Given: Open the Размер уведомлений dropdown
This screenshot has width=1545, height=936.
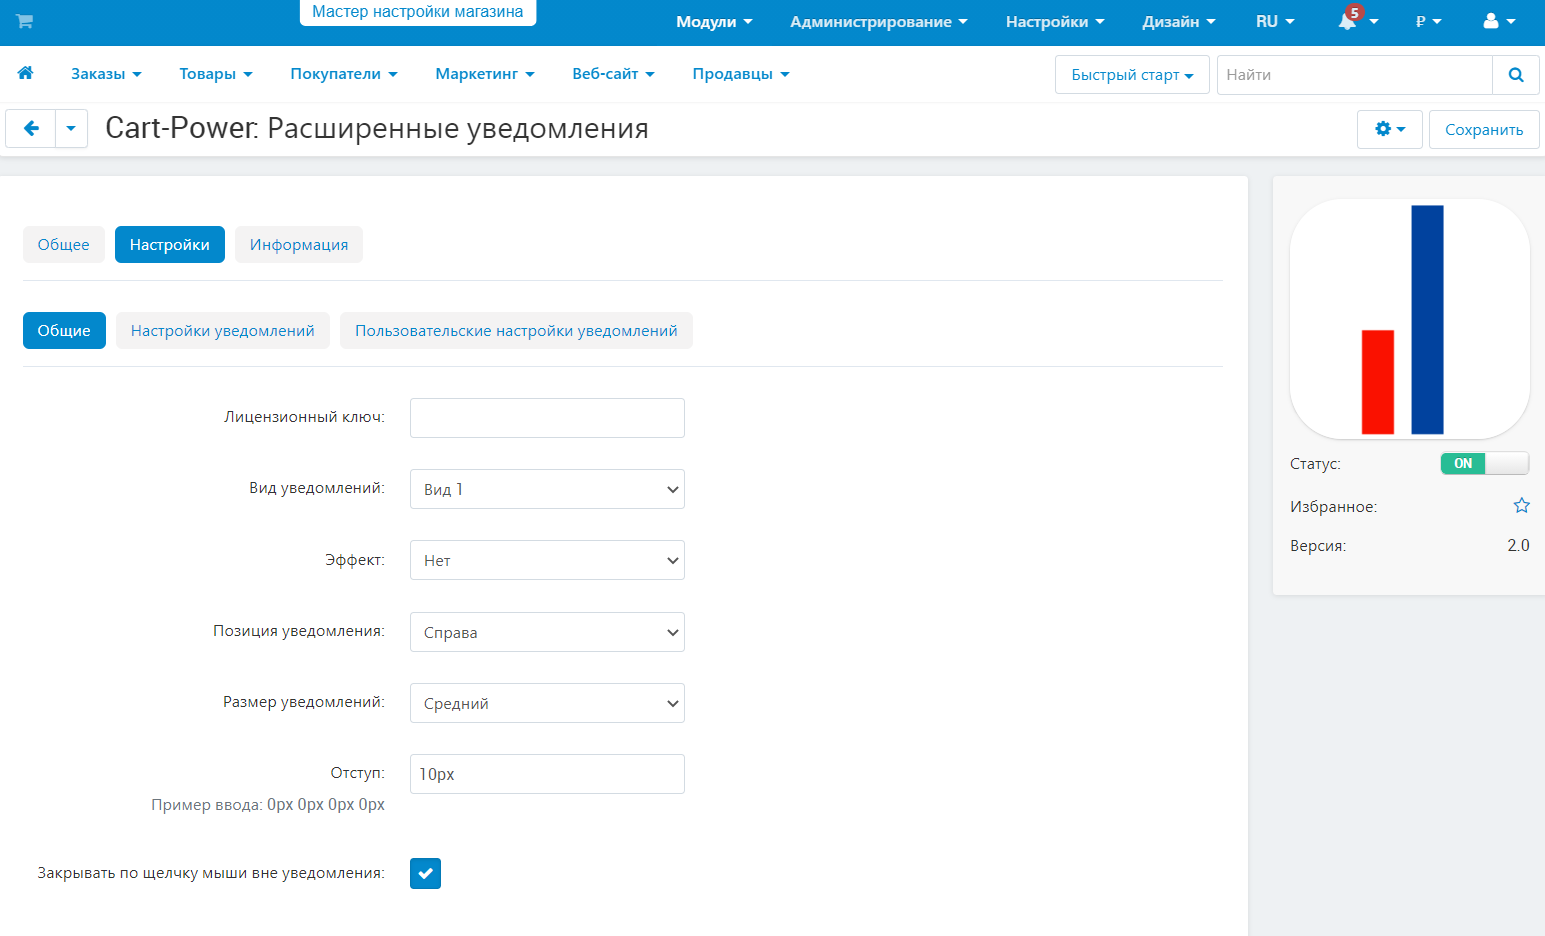Looking at the screenshot, I should point(547,703).
